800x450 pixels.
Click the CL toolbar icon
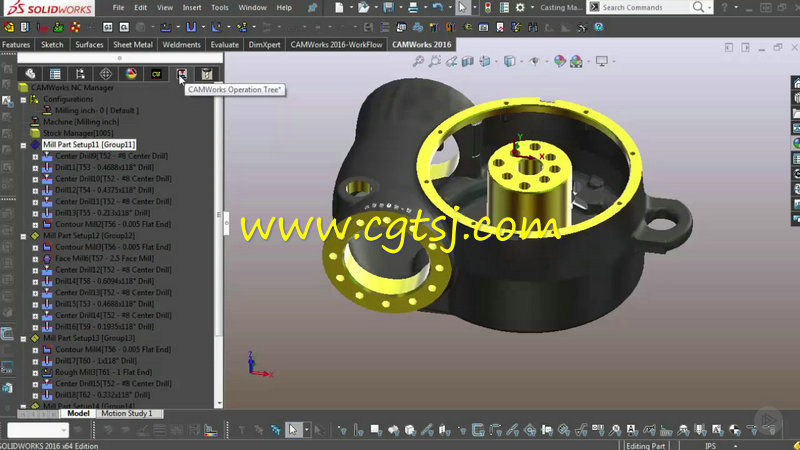coord(124,27)
